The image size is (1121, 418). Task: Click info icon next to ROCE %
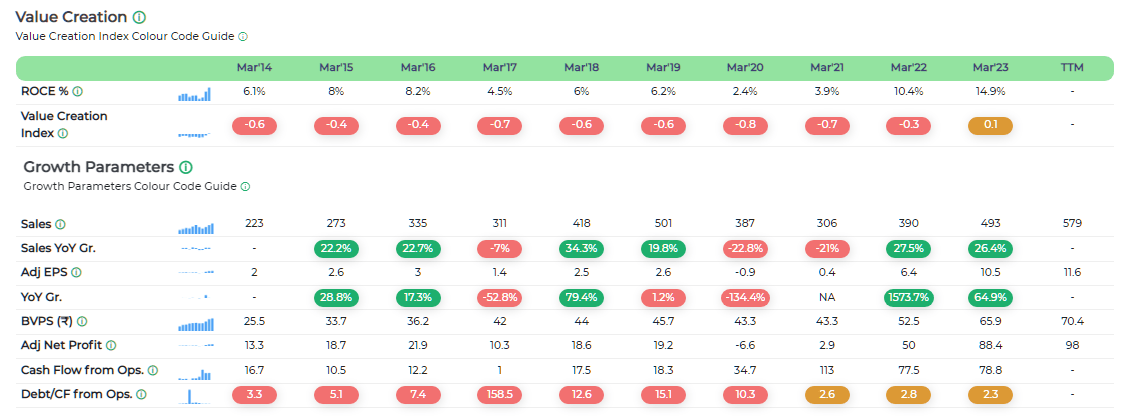77,91
